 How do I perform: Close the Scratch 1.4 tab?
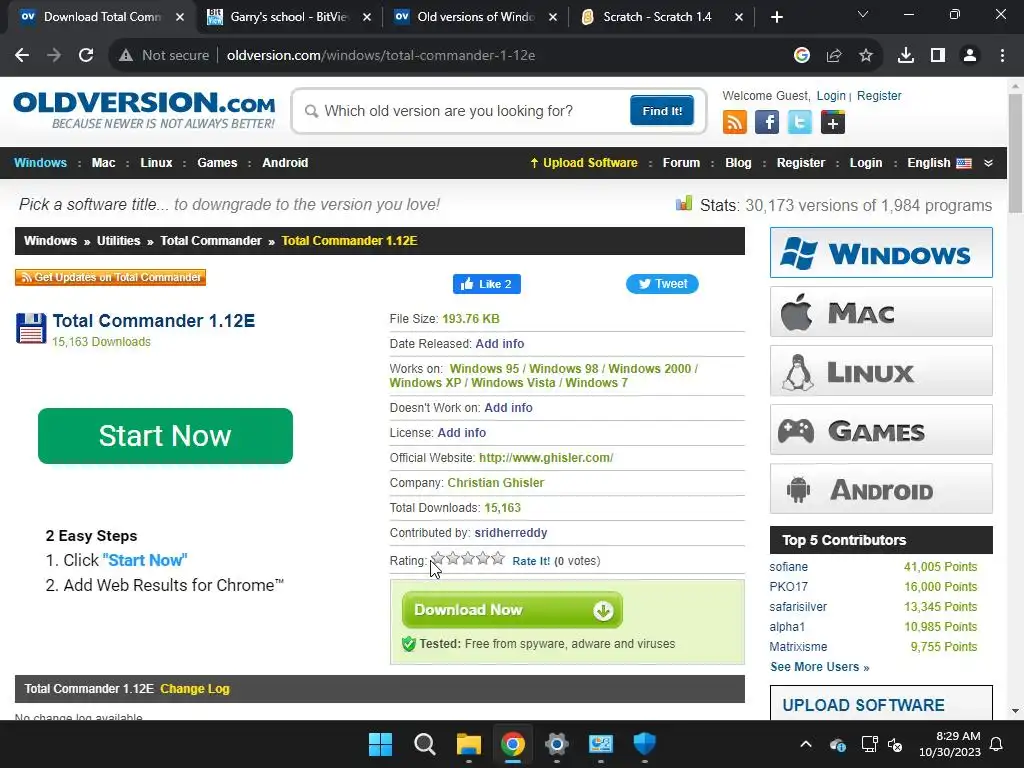pos(739,17)
